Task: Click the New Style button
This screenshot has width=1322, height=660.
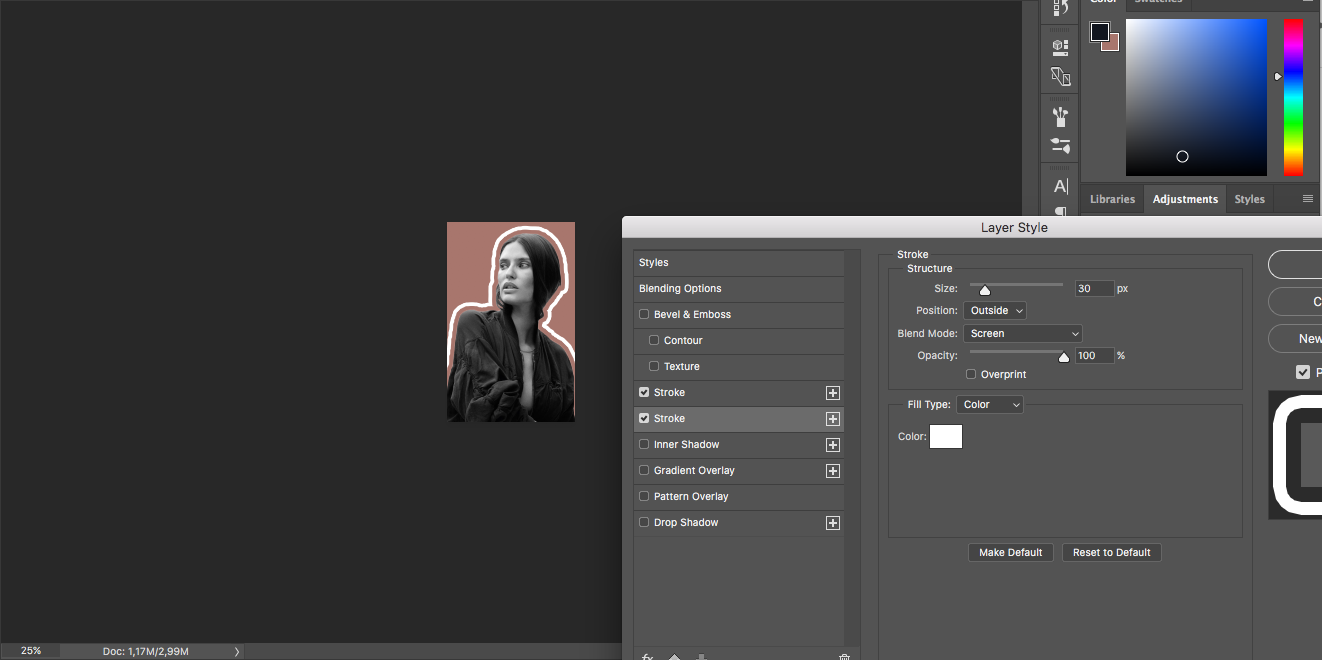Action: click(1296, 338)
